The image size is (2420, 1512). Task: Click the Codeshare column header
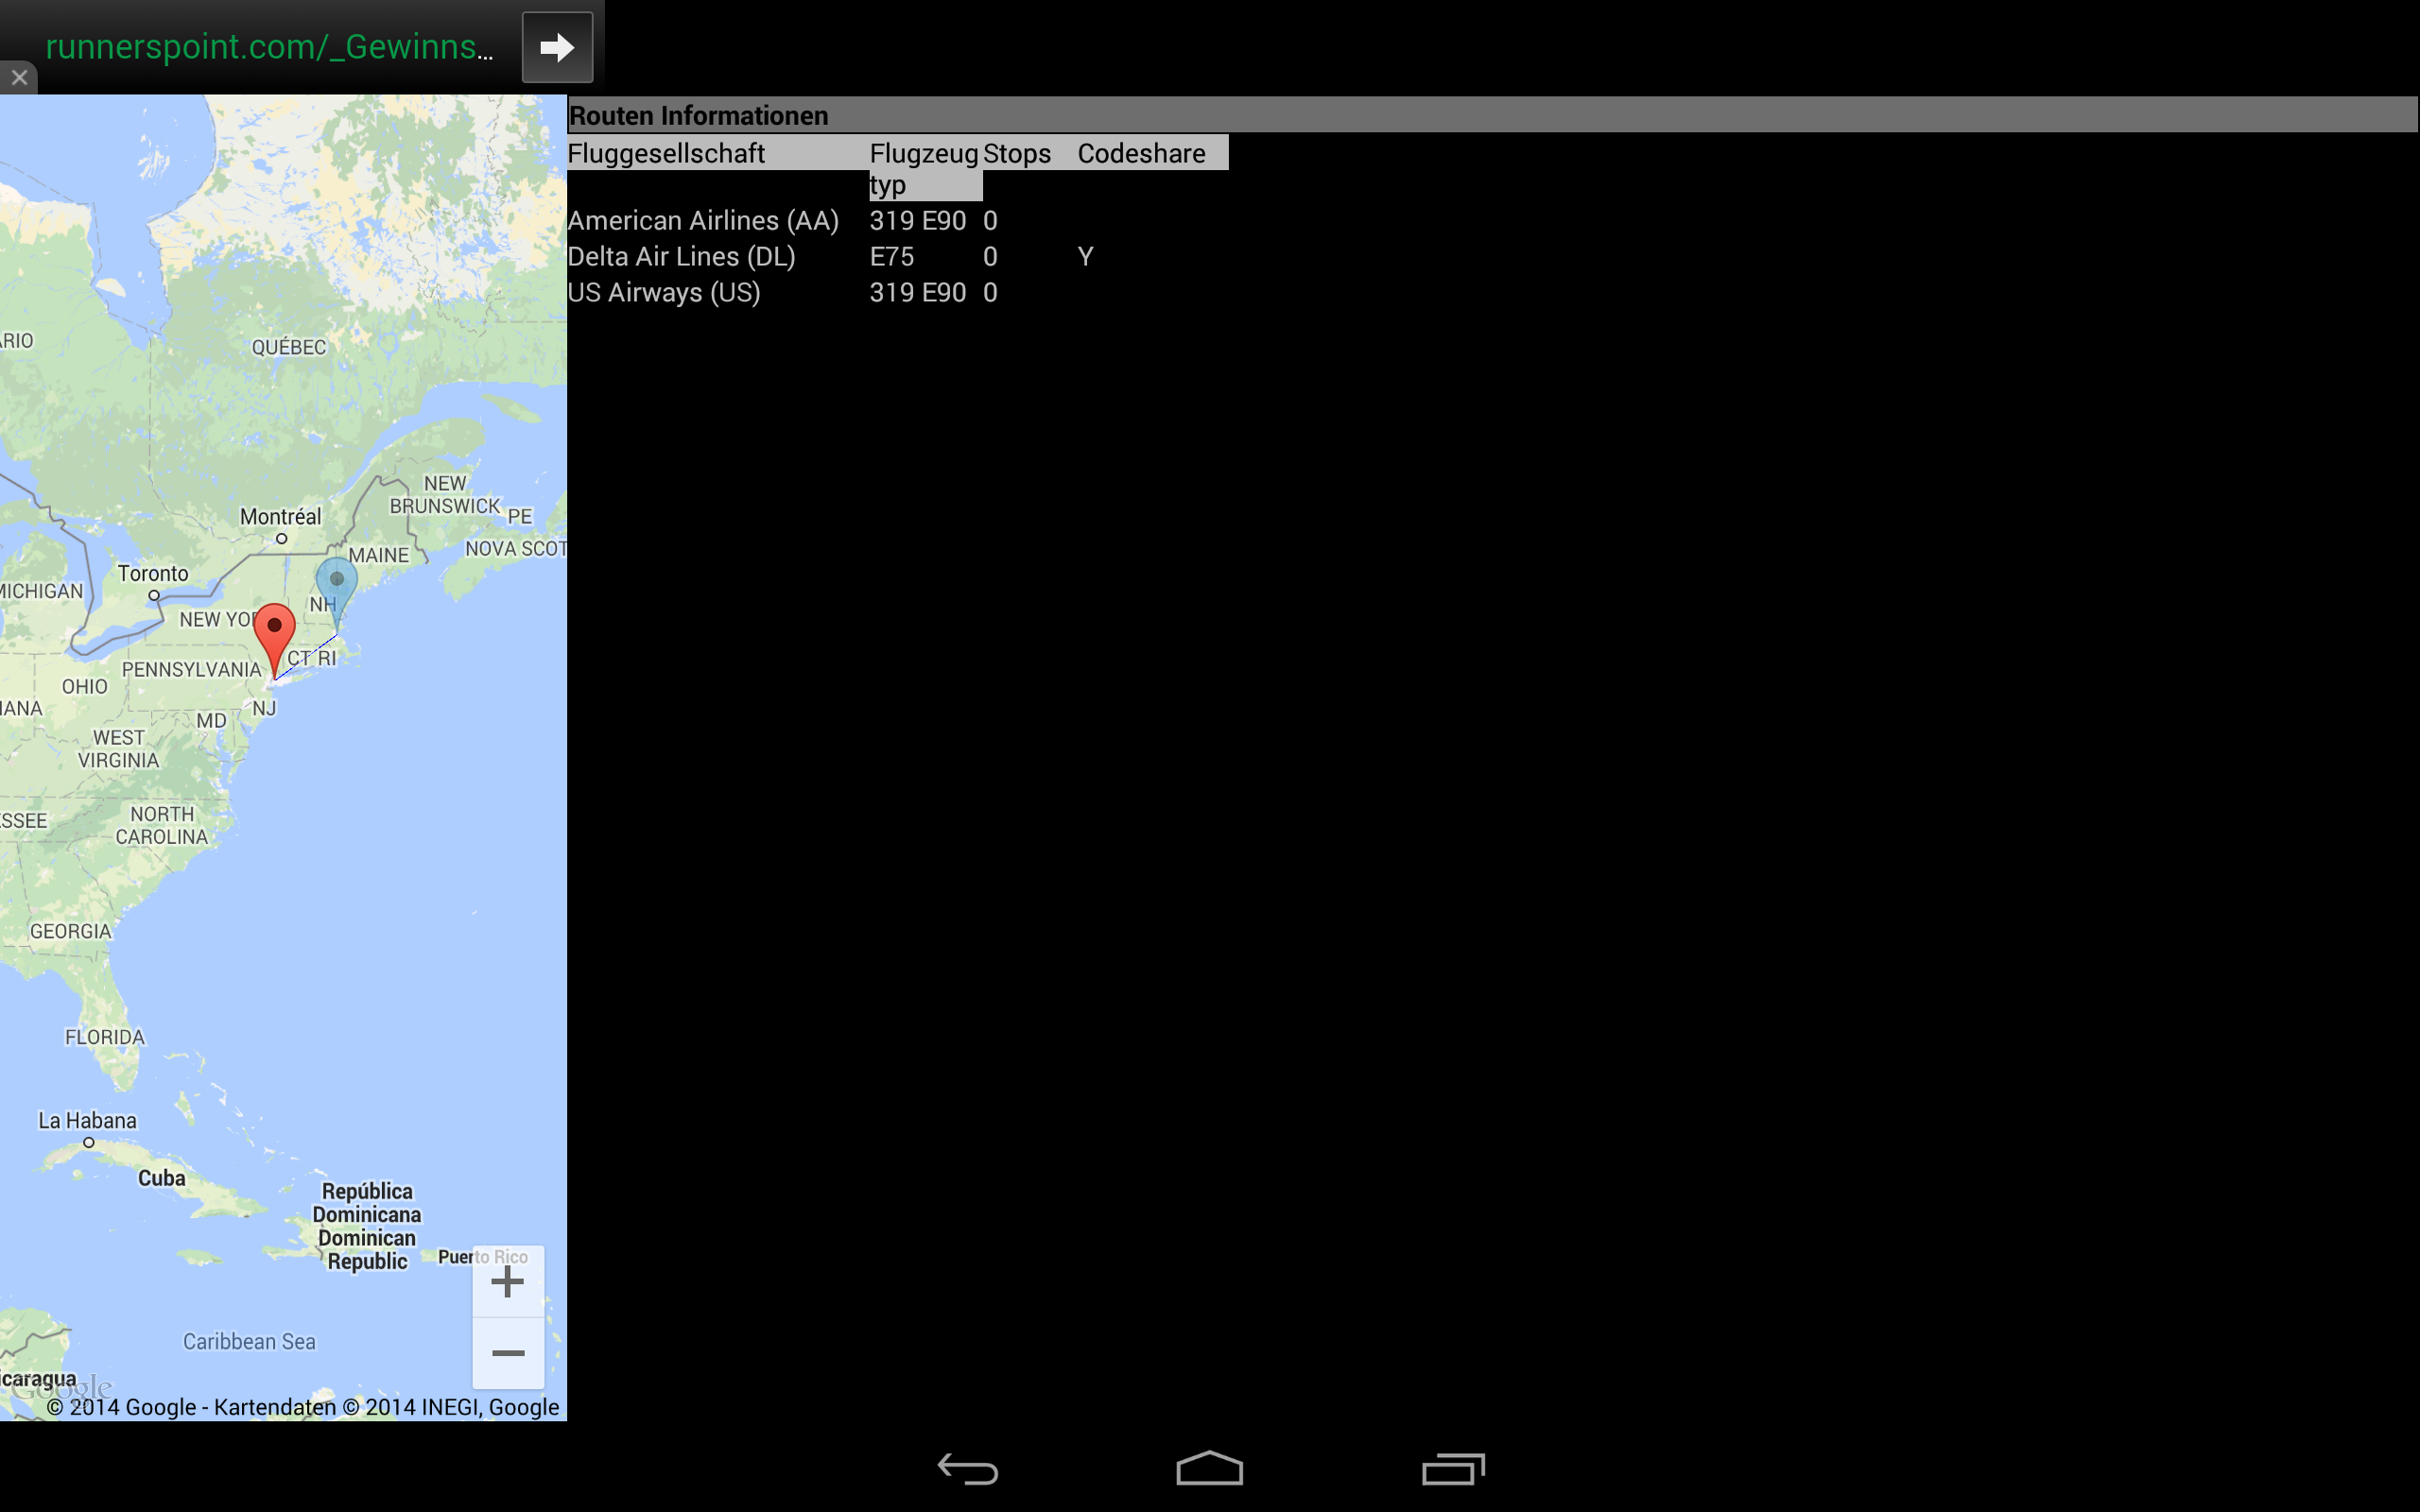click(1141, 153)
